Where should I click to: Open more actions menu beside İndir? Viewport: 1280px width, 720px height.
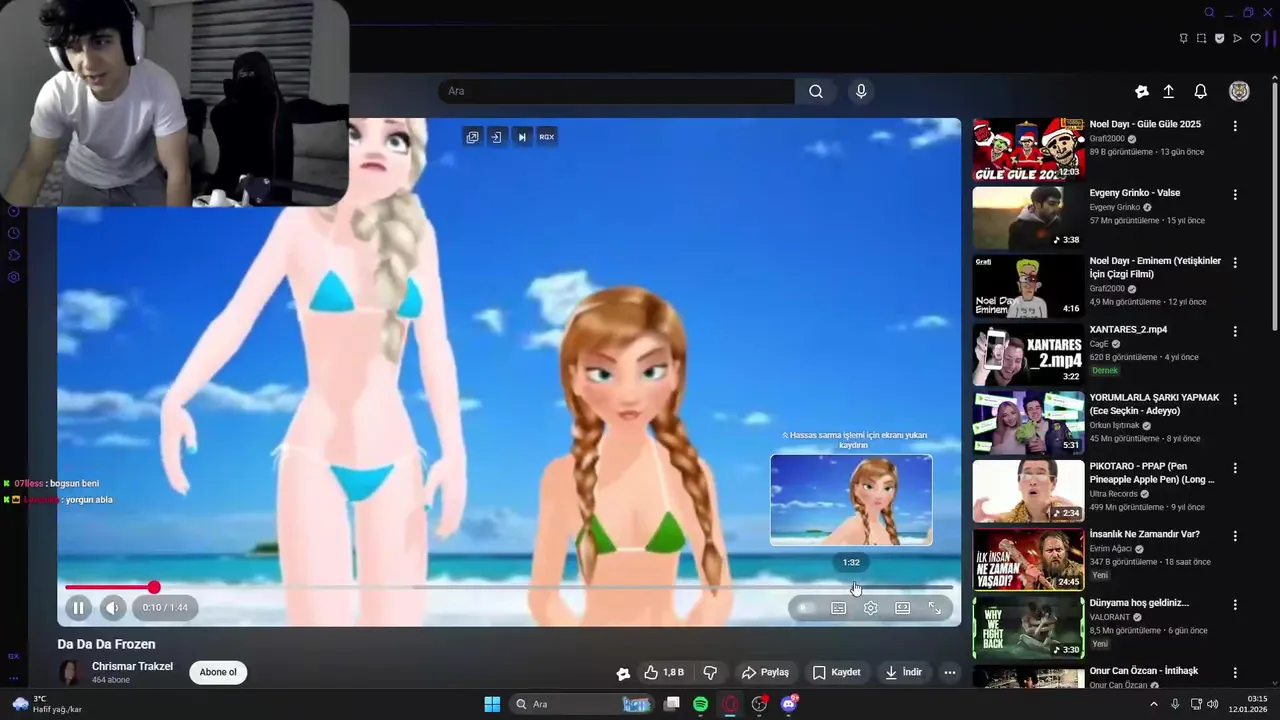pyautogui.click(x=950, y=672)
